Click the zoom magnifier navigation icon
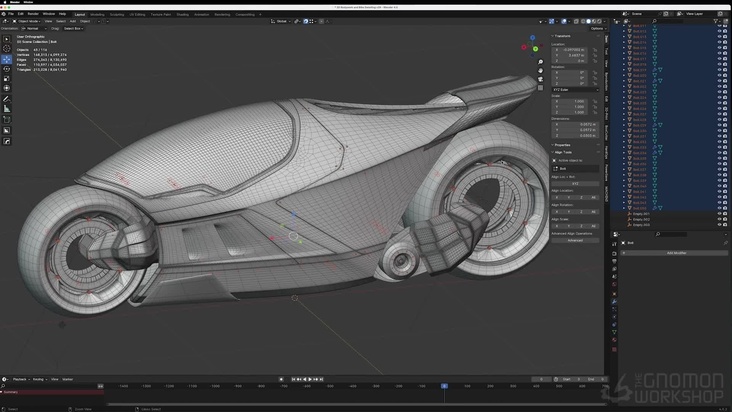Screen dimensions: 732x412 coord(541,62)
